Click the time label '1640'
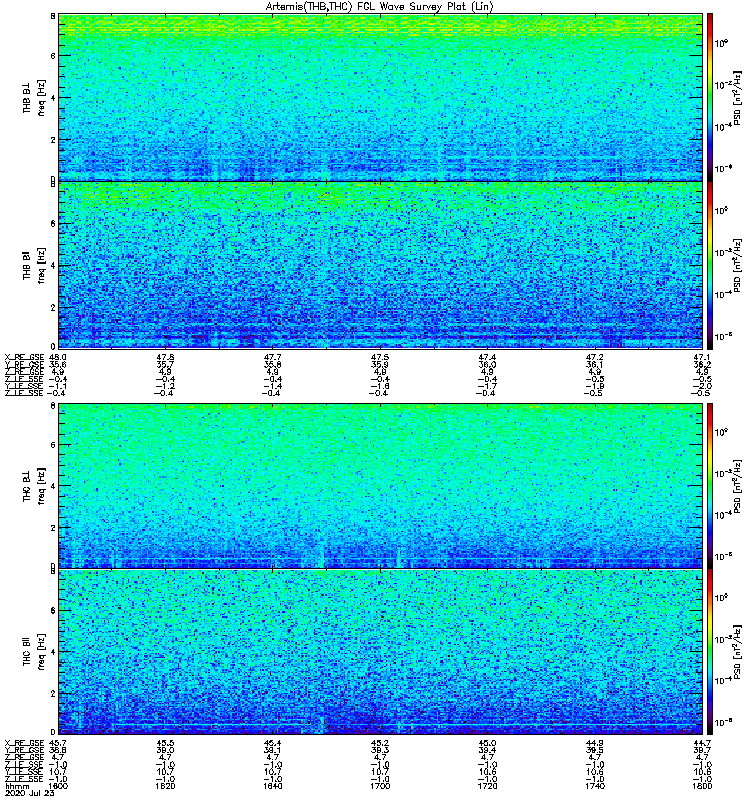750x800 pixels. coord(272,786)
